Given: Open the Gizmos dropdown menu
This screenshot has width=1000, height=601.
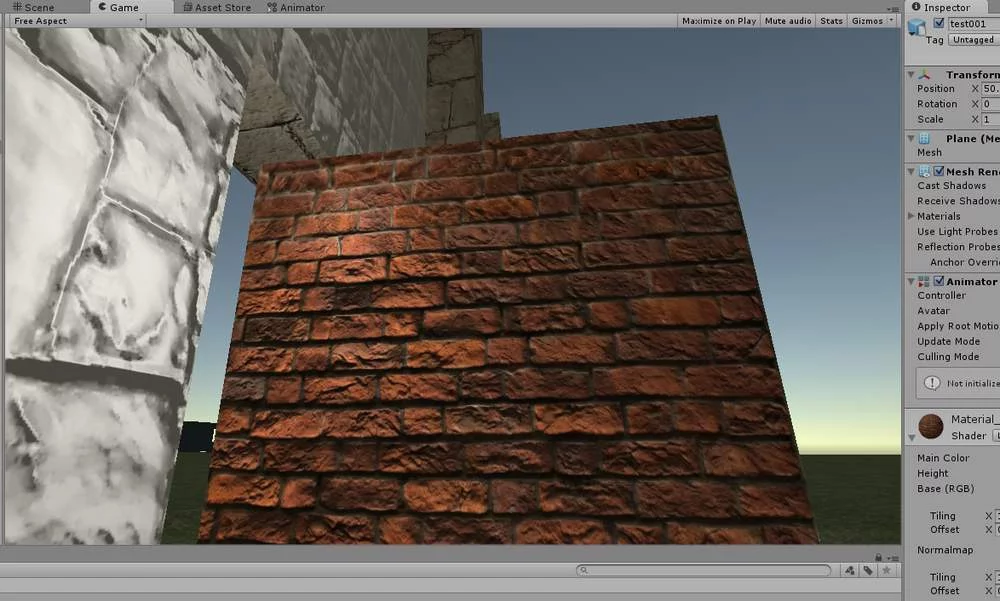Looking at the screenshot, I should [x=870, y=20].
